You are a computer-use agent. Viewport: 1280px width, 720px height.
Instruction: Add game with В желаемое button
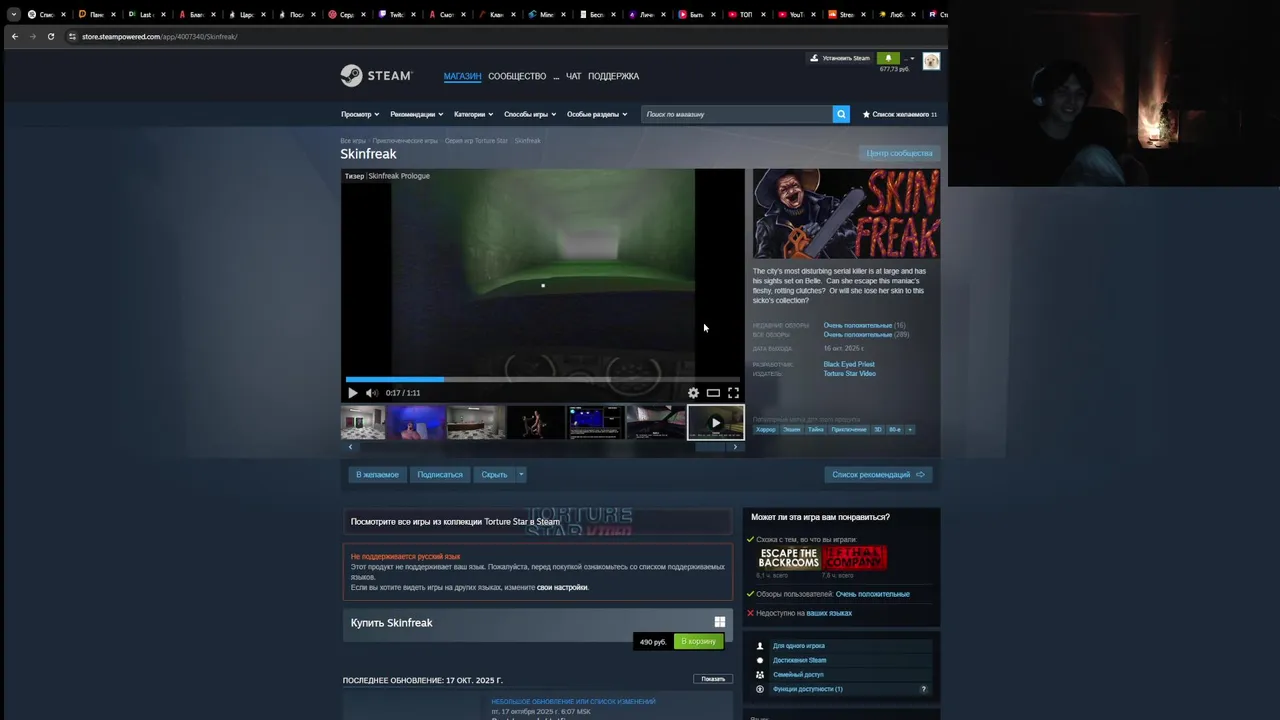tap(377, 474)
